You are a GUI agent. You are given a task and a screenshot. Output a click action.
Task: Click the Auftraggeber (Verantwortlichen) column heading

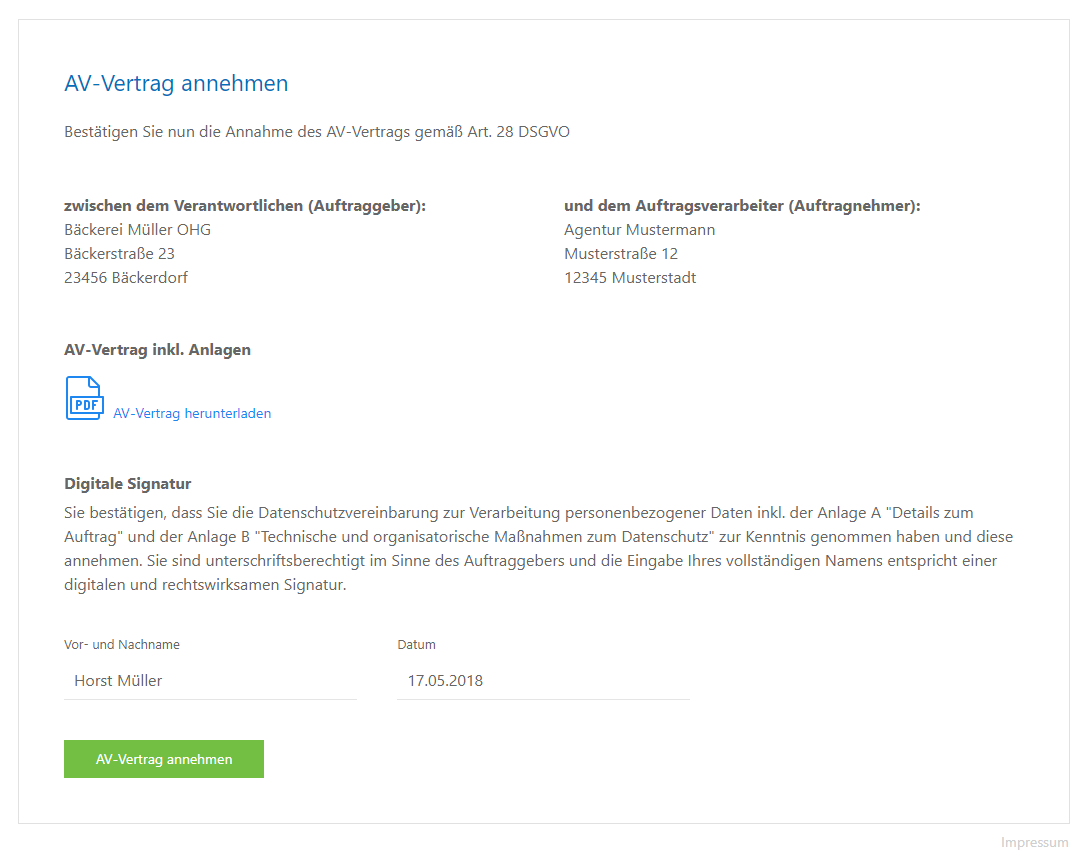coord(245,206)
